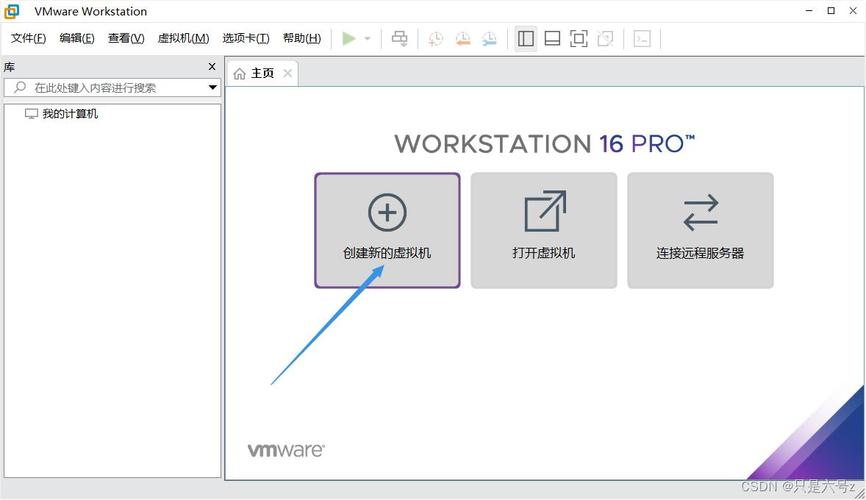Minimize the VMware Workstation window
The width and height of the screenshot is (866, 500).
tap(809, 10)
